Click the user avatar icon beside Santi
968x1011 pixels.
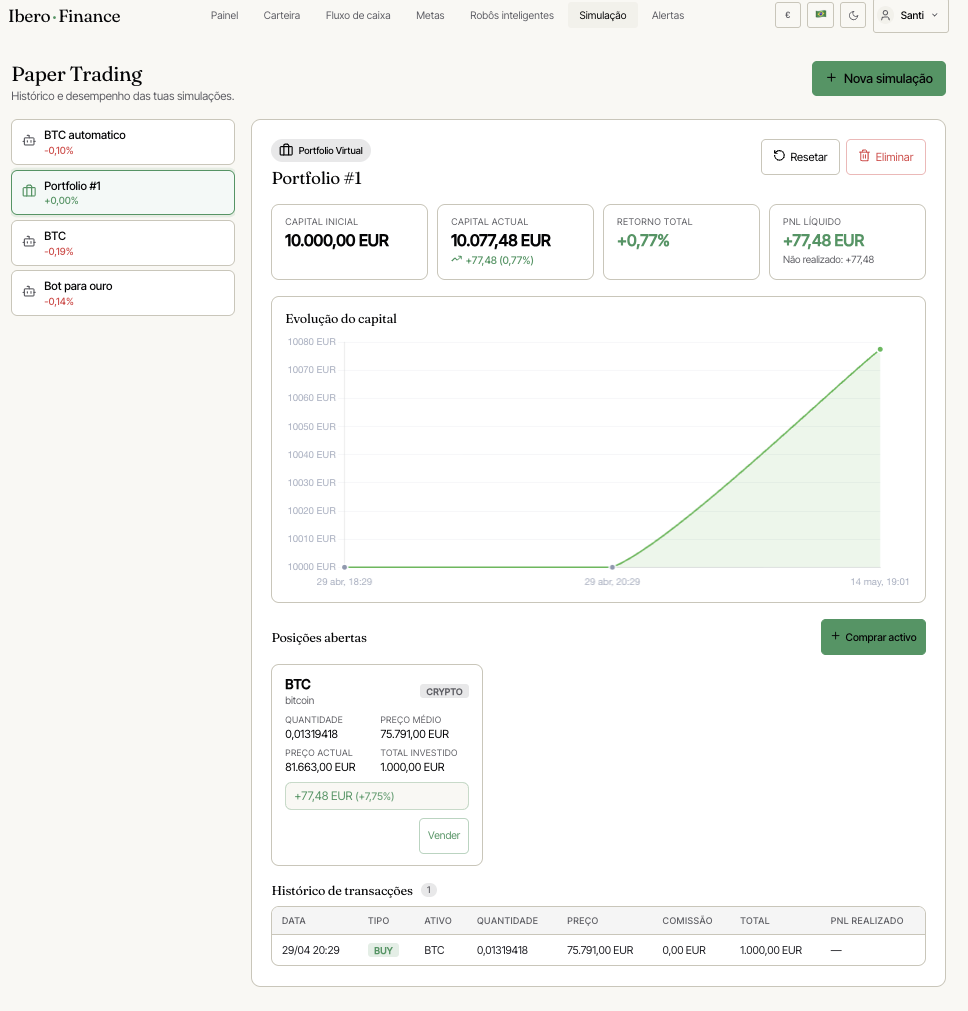click(885, 15)
